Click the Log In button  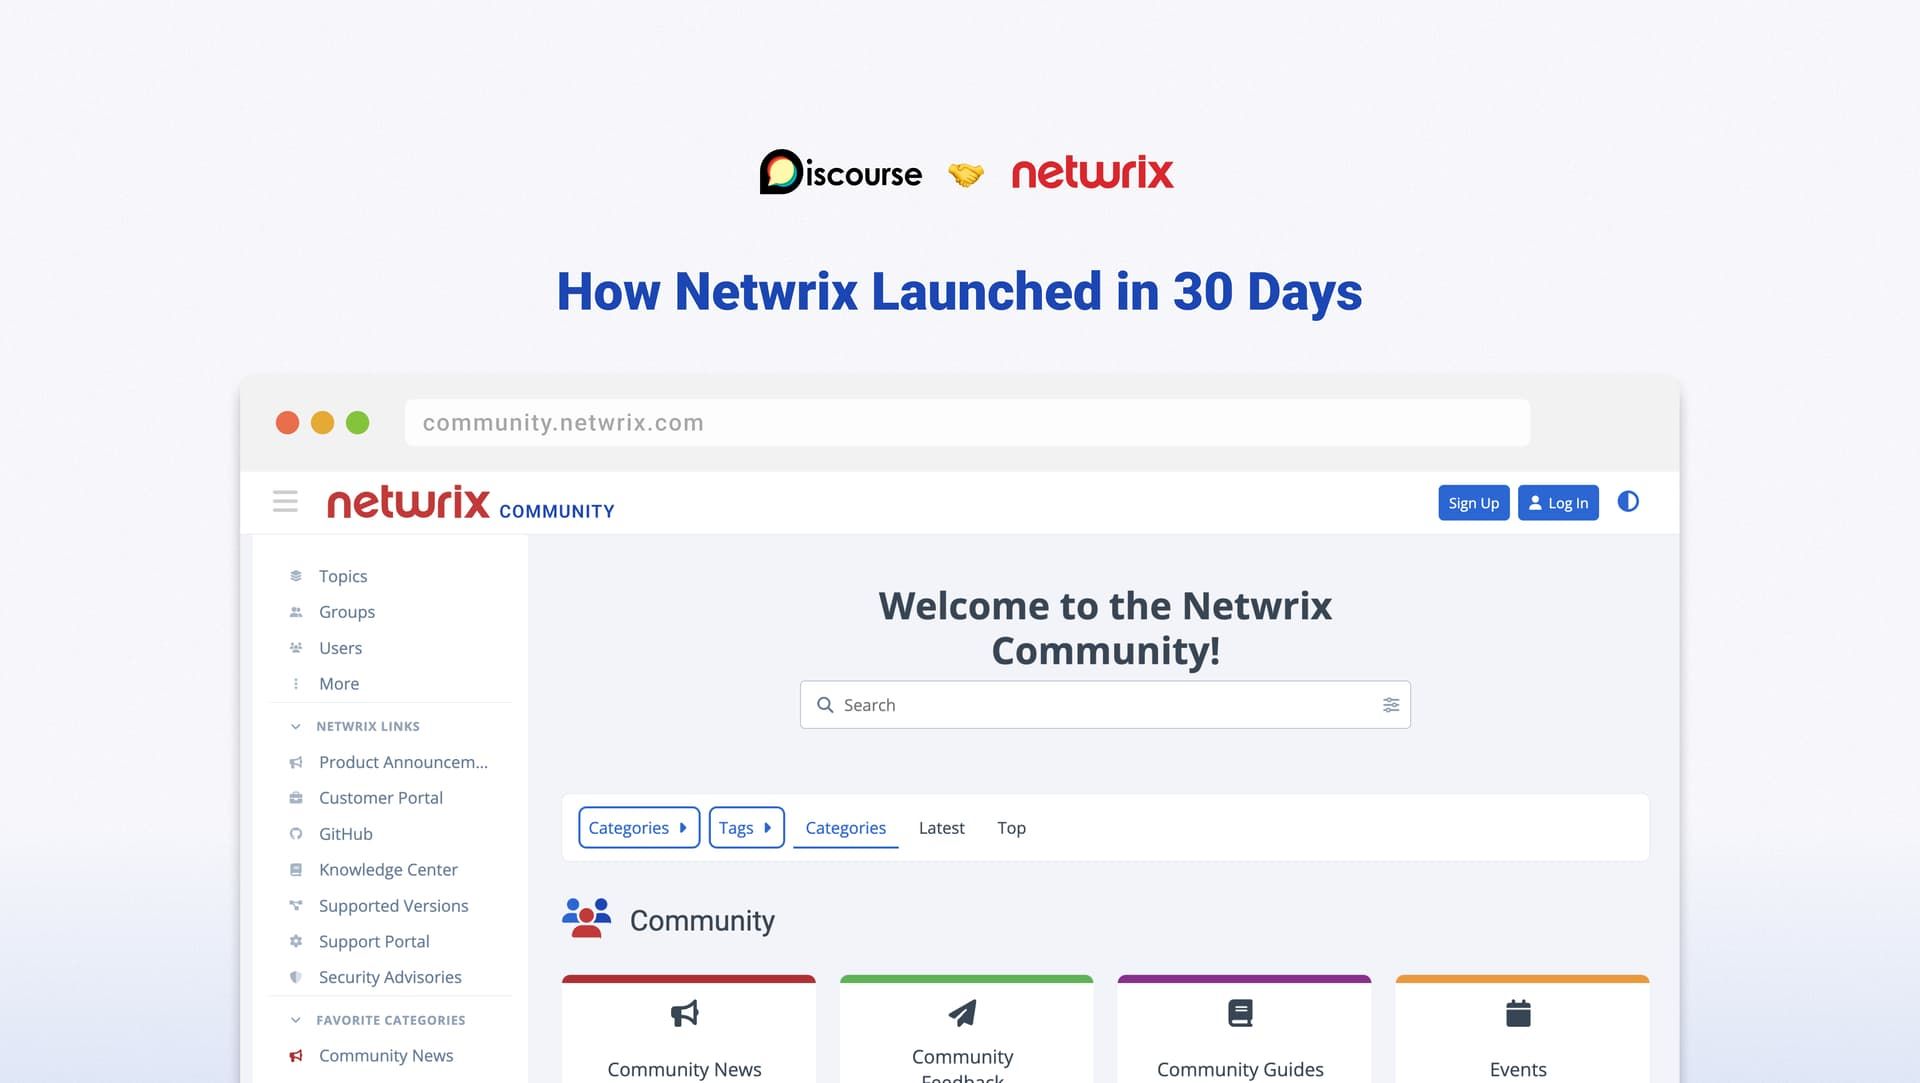pos(1557,502)
